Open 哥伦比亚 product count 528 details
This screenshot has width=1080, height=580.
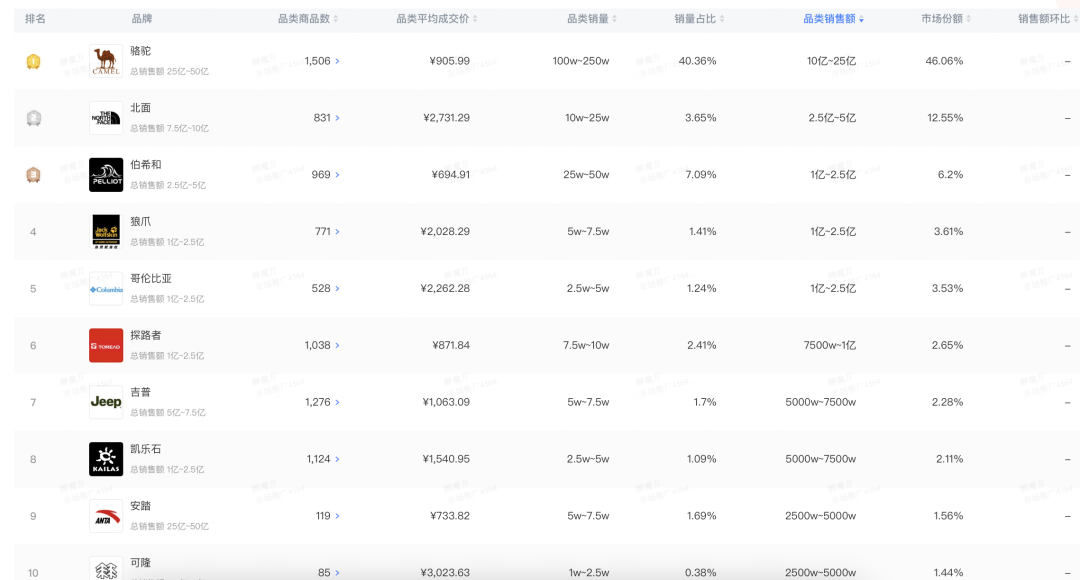click(326, 289)
